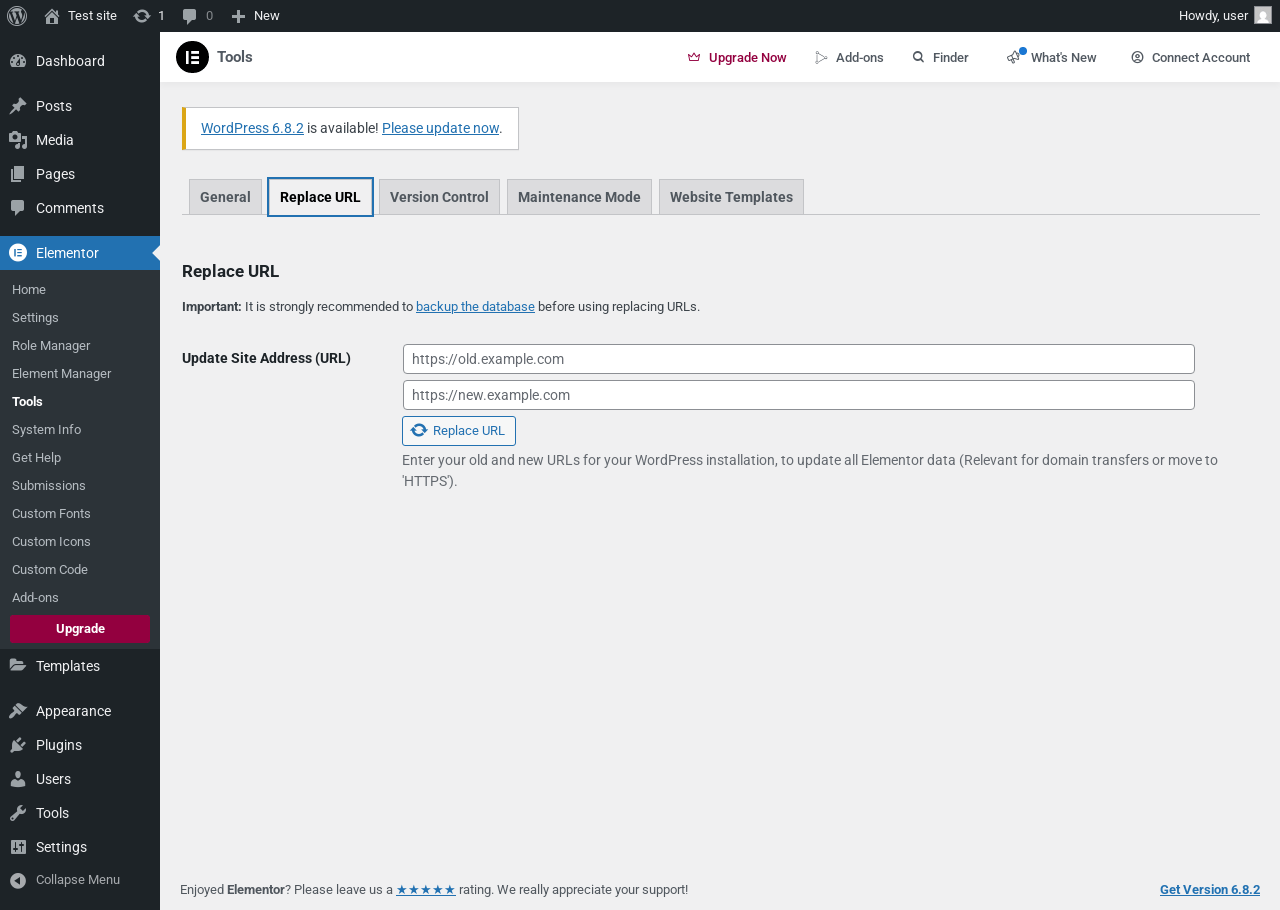Select the Replace URL tab
This screenshot has width=1280, height=910.
point(320,197)
